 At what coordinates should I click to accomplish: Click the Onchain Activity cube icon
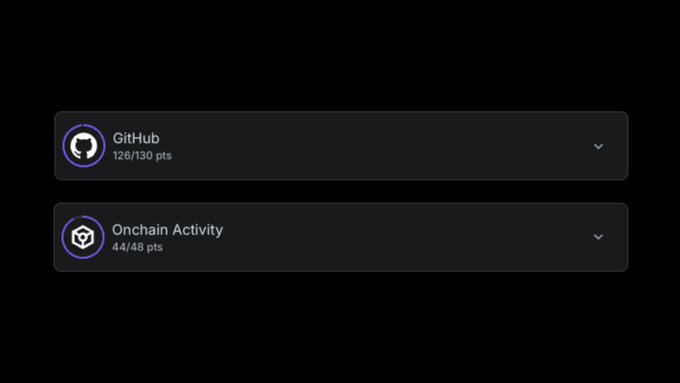[x=83, y=237]
